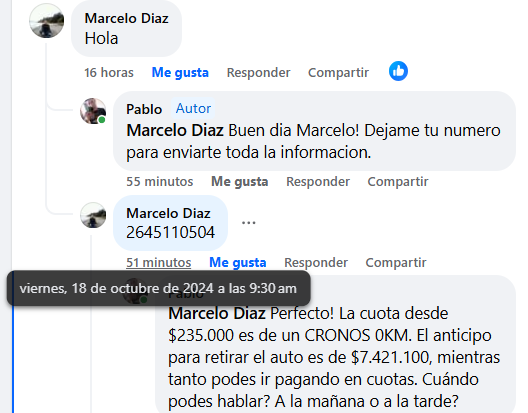Click Marcelo Diaz mention in the Perfecto reply
Viewport: 528px width, 413px height.
217,313
